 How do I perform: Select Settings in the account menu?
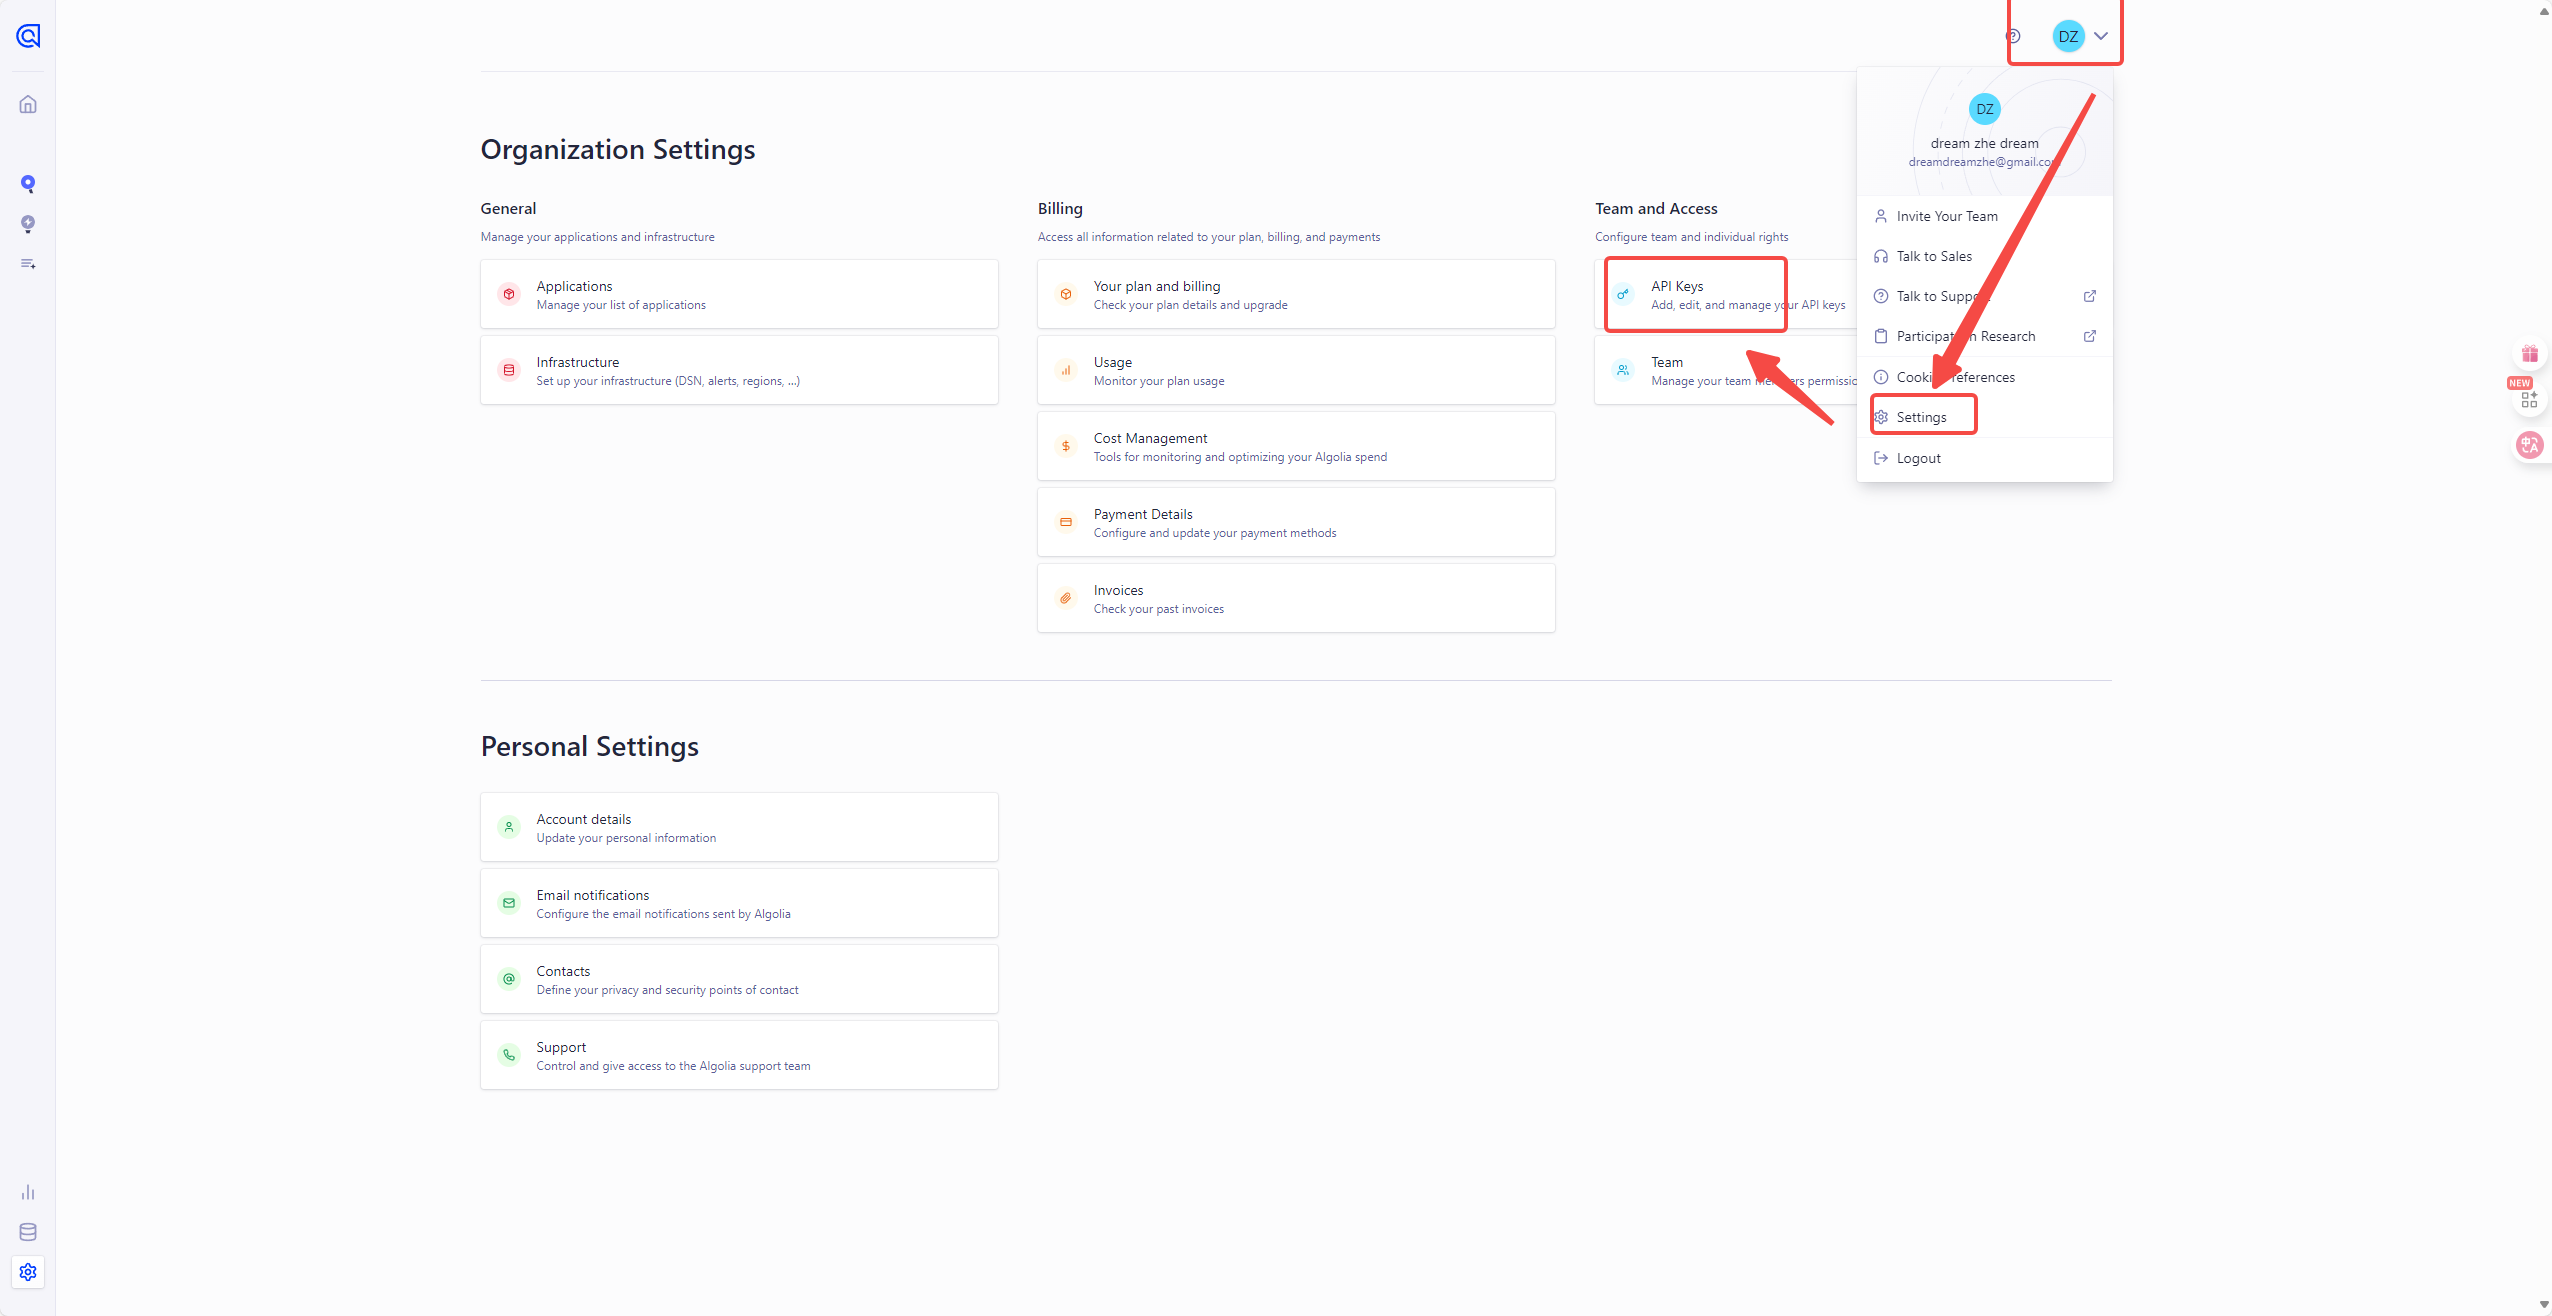(x=1921, y=417)
